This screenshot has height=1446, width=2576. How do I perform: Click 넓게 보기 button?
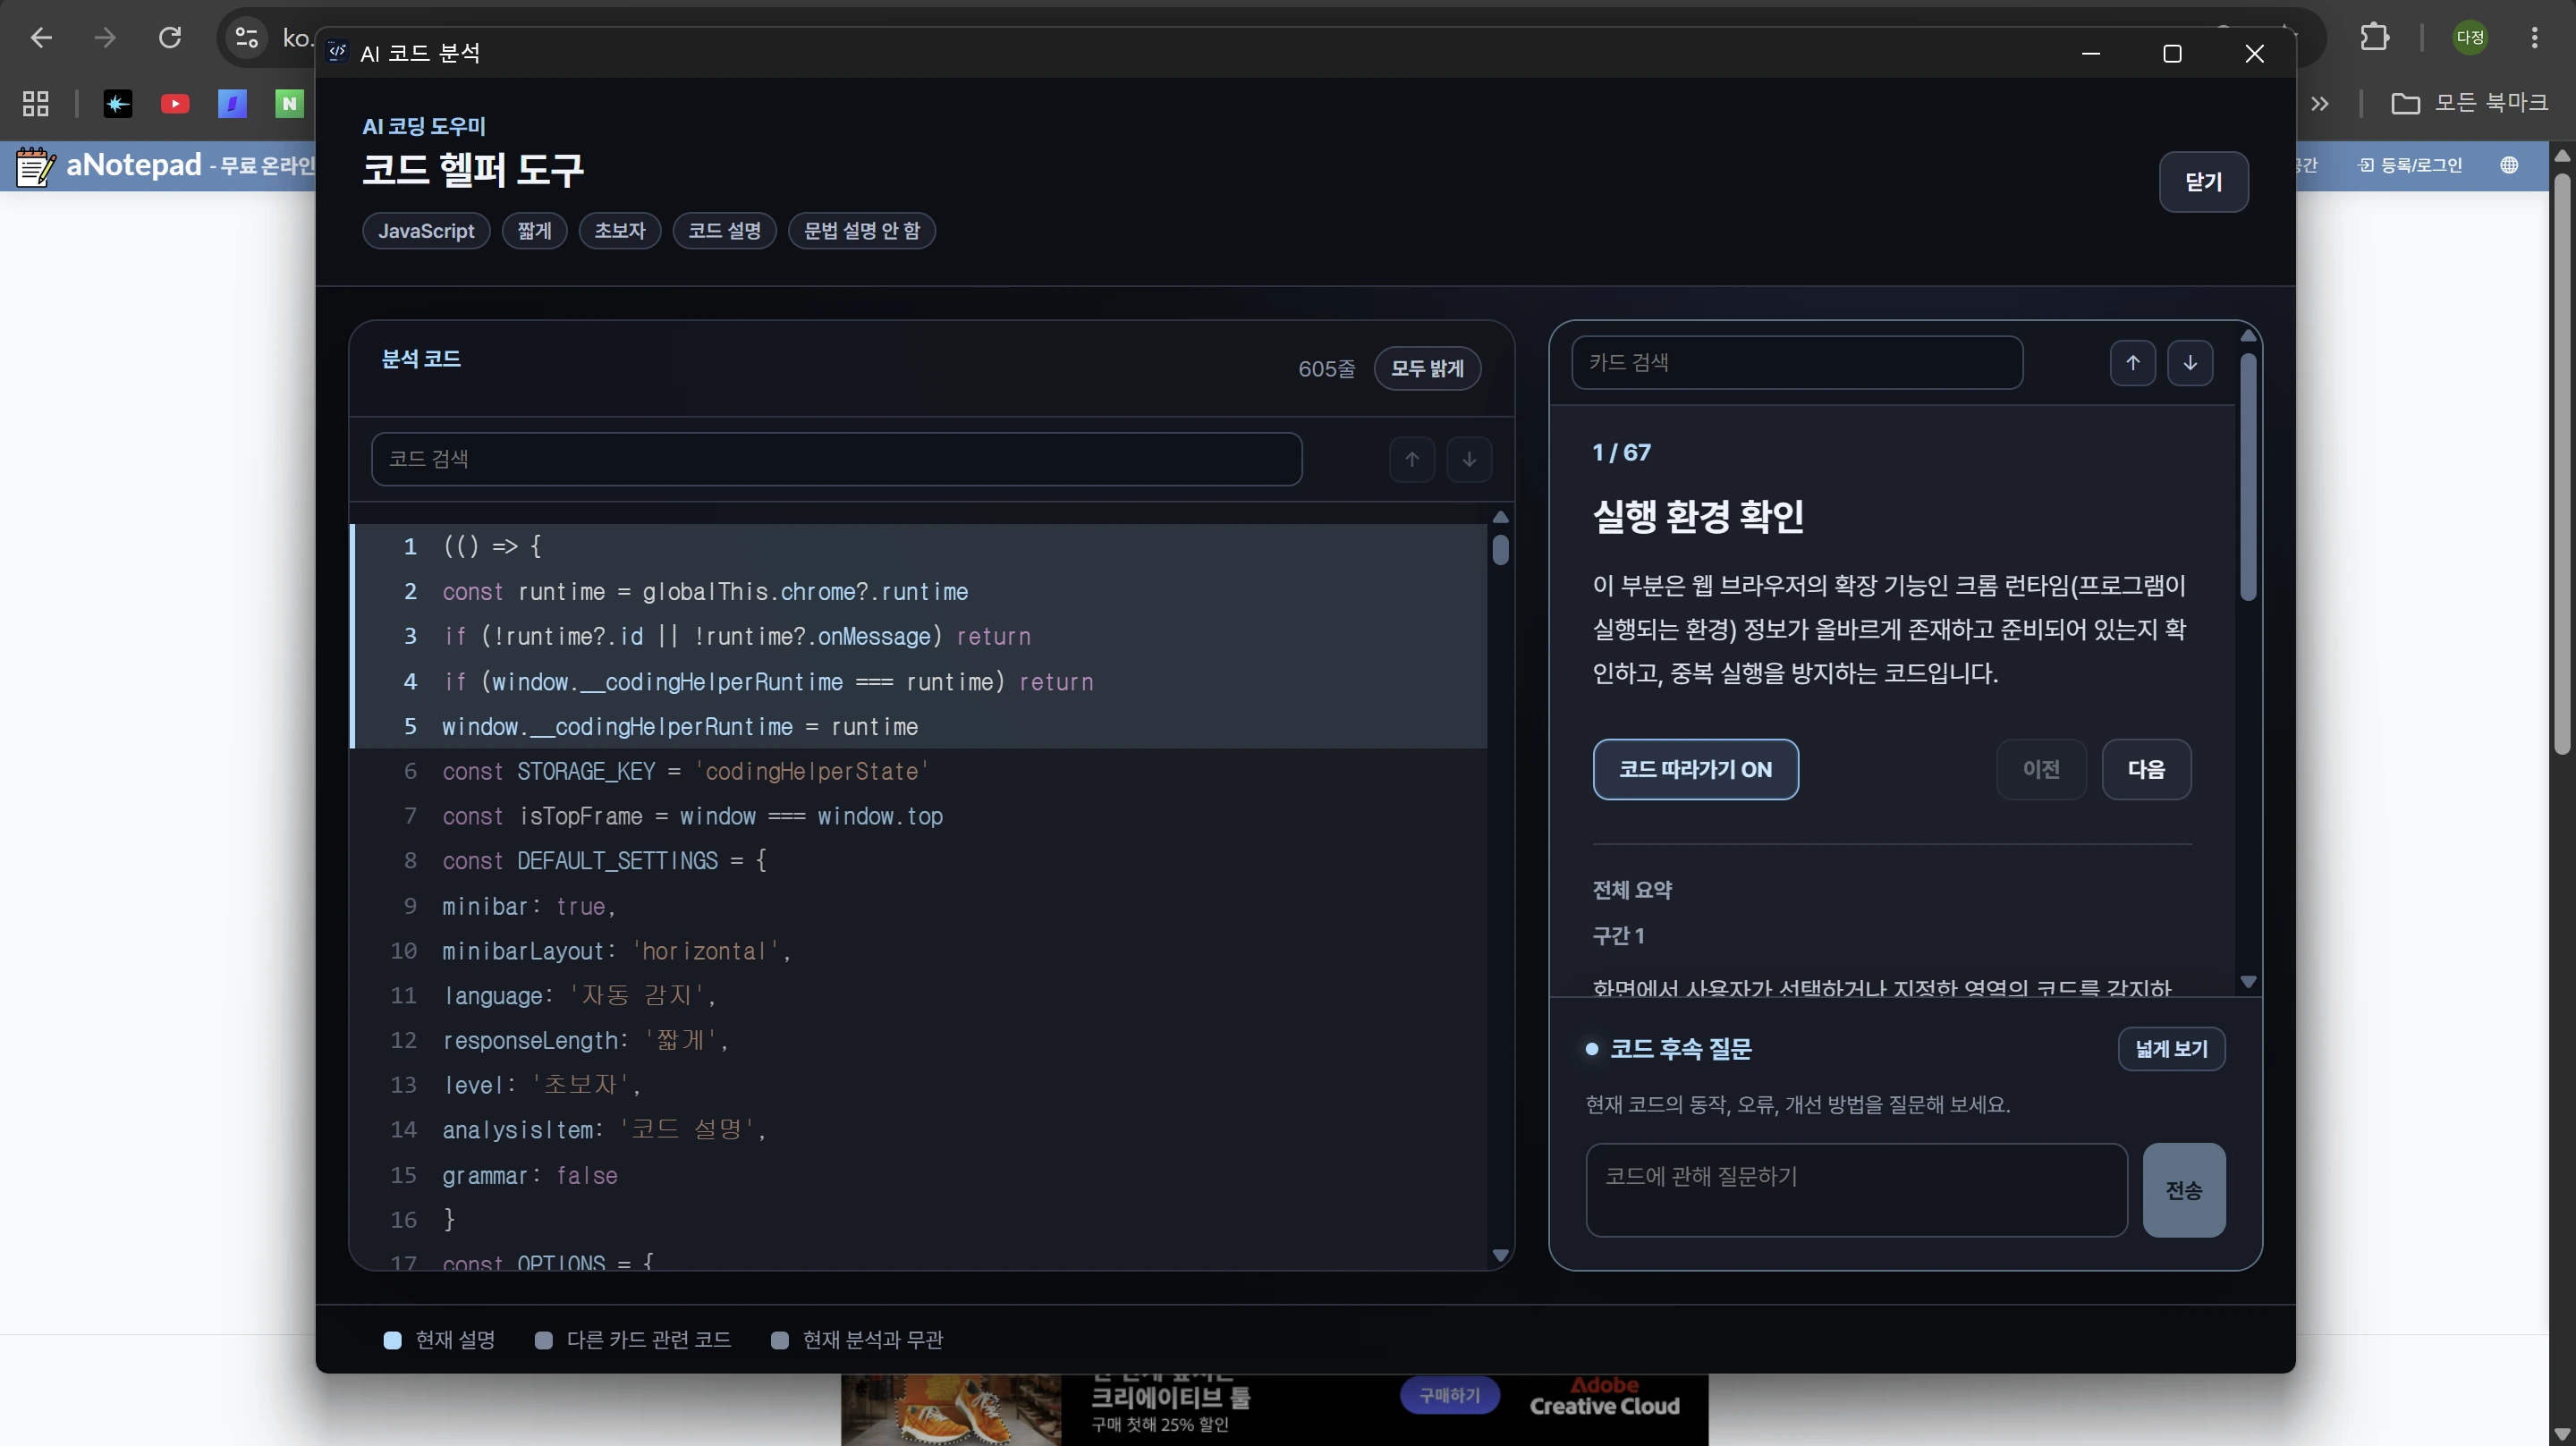pos(2171,1049)
